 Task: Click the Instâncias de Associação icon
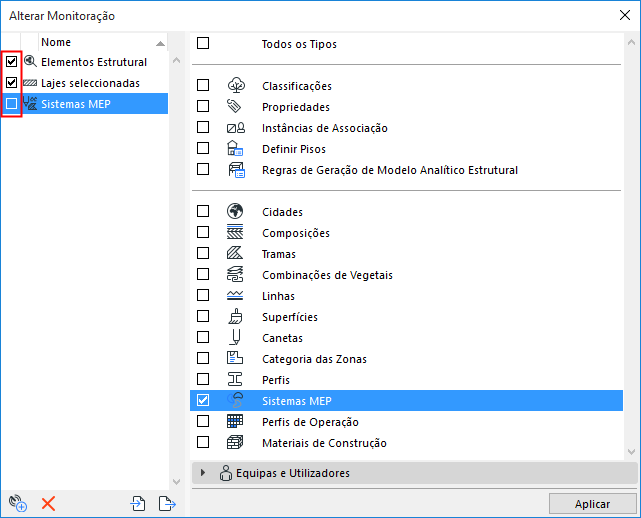236,128
